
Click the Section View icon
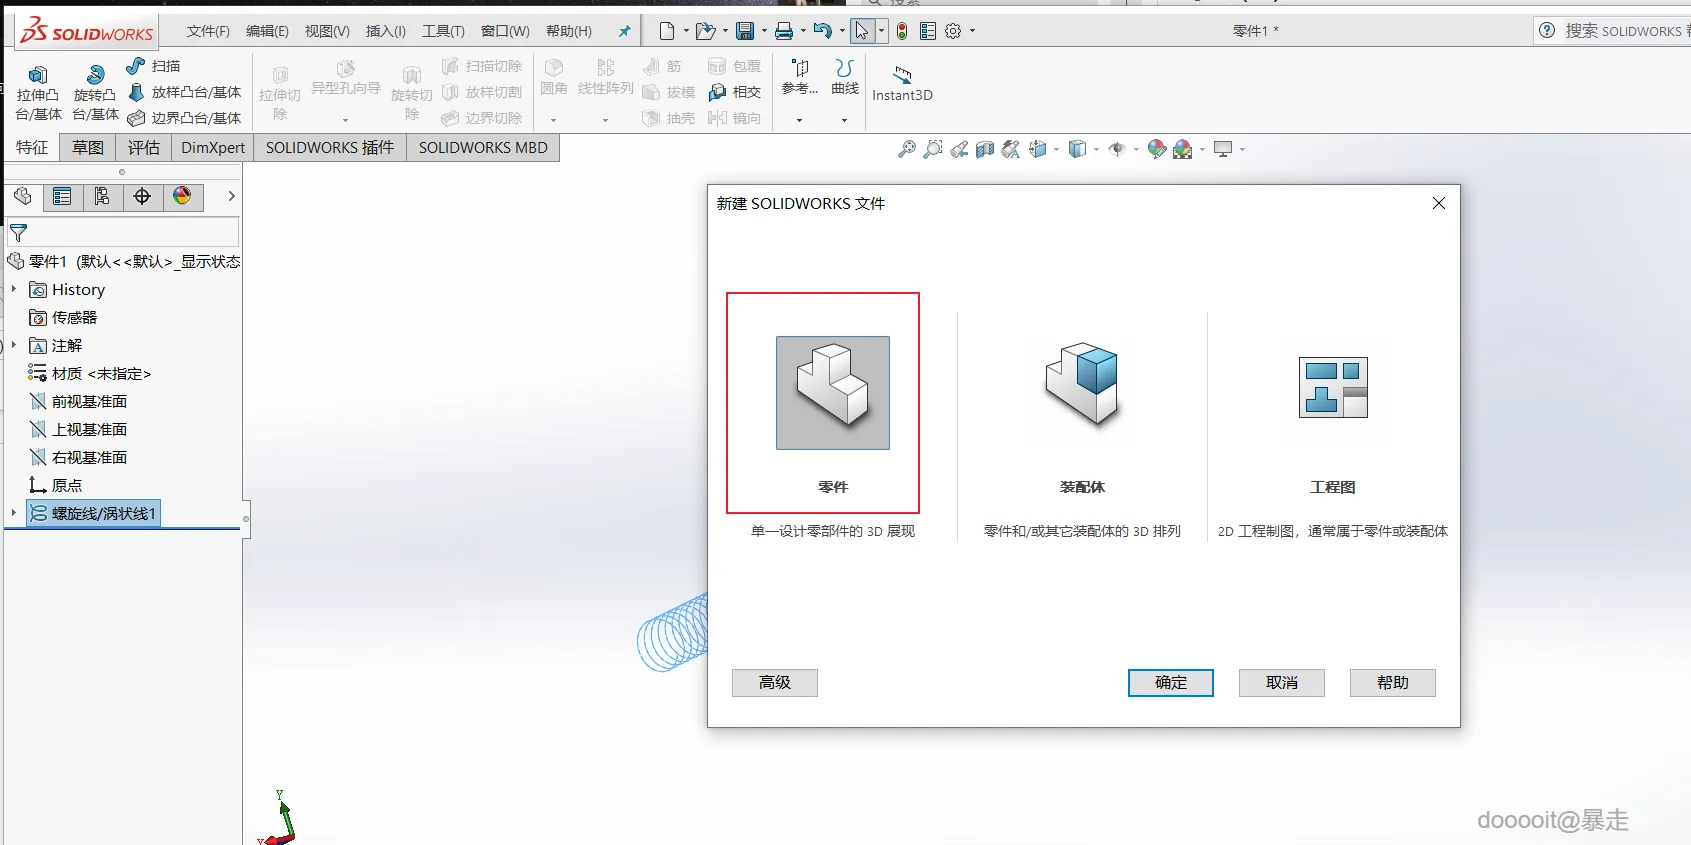(985, 149)
